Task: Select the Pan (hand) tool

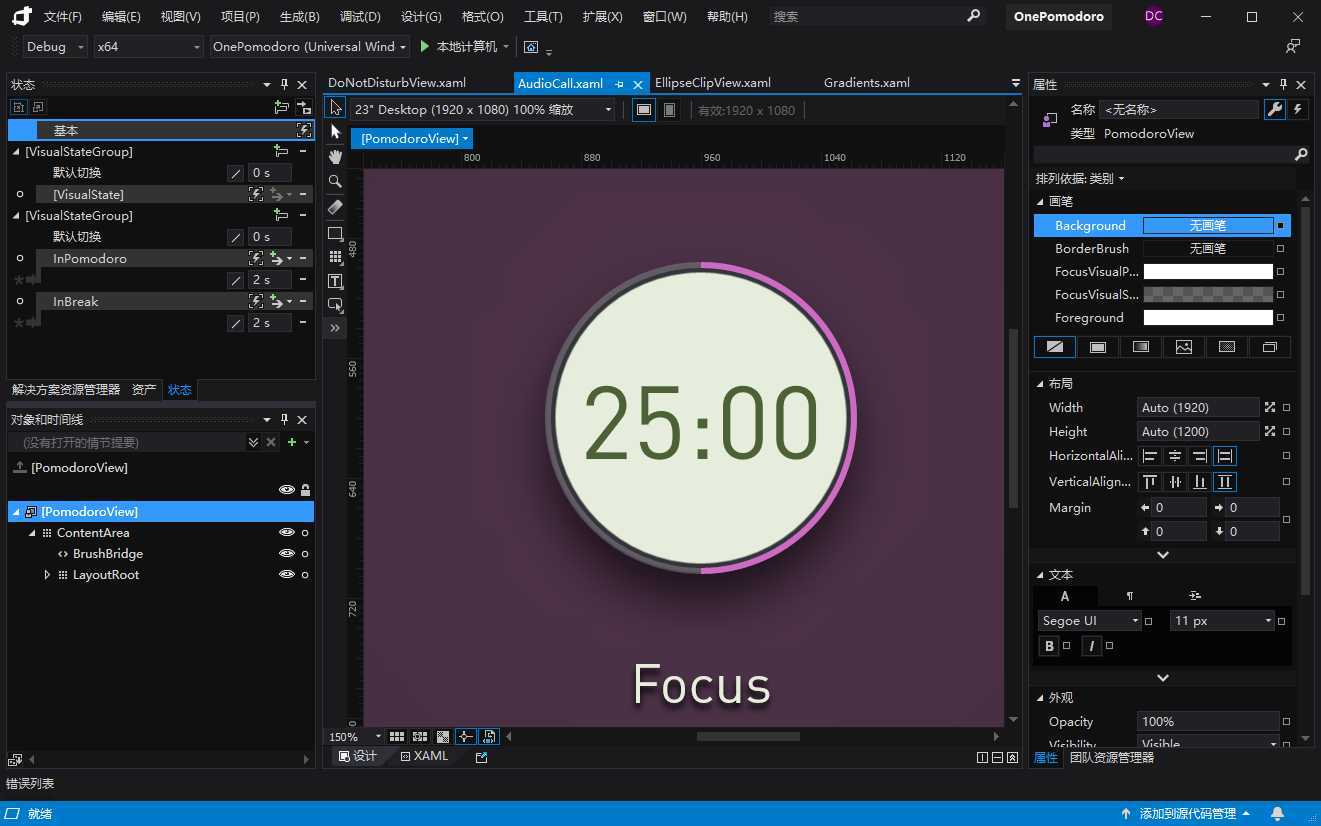Action: [x=335, y=157]
